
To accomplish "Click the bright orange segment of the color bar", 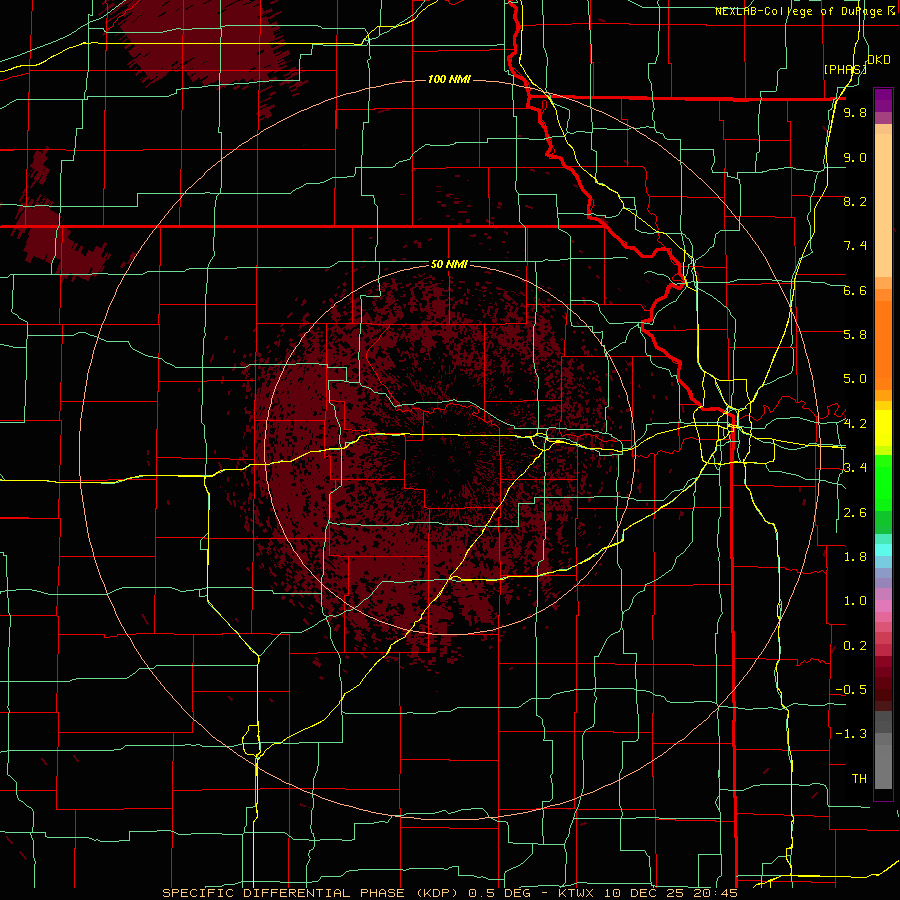I will pyautogui.click(x=883, y=346).
